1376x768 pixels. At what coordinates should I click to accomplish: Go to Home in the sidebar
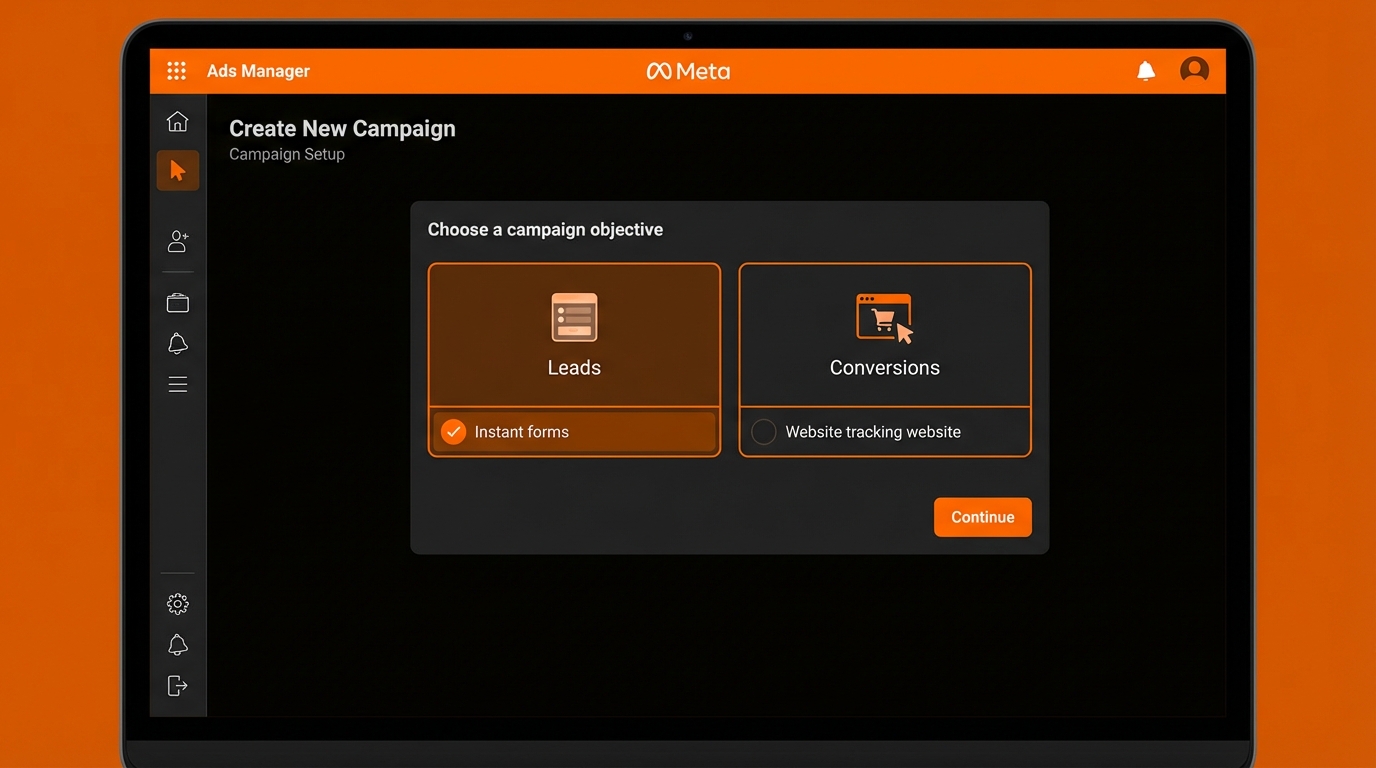coord(178,122)
